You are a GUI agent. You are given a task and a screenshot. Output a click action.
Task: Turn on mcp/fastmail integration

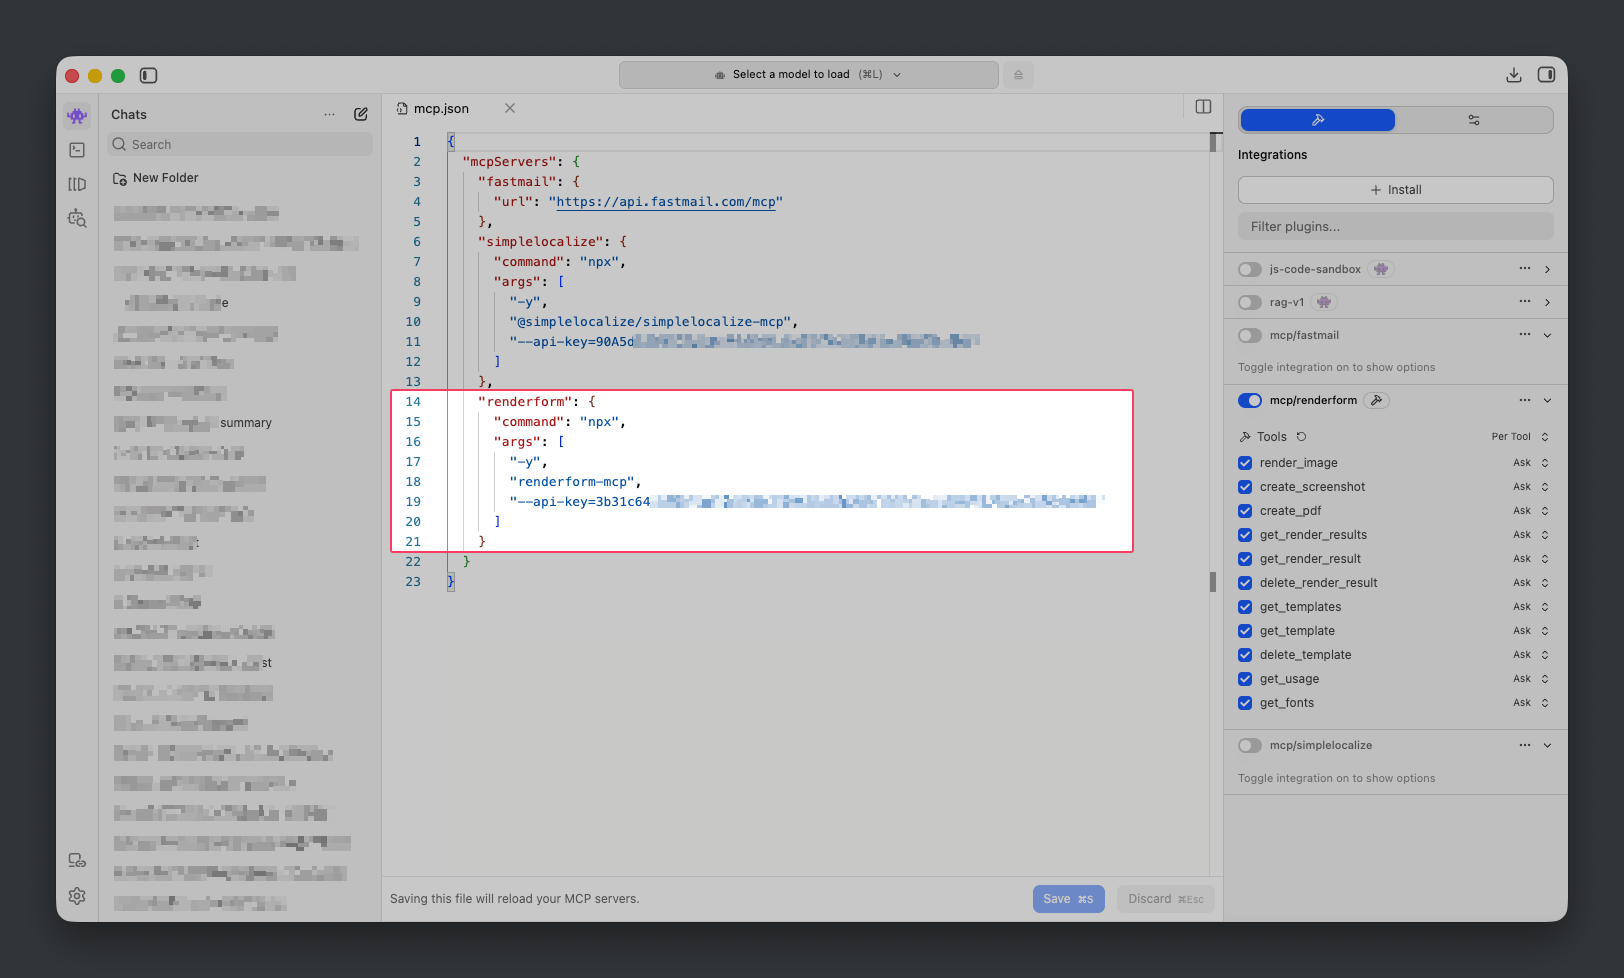coord(1250,335)
